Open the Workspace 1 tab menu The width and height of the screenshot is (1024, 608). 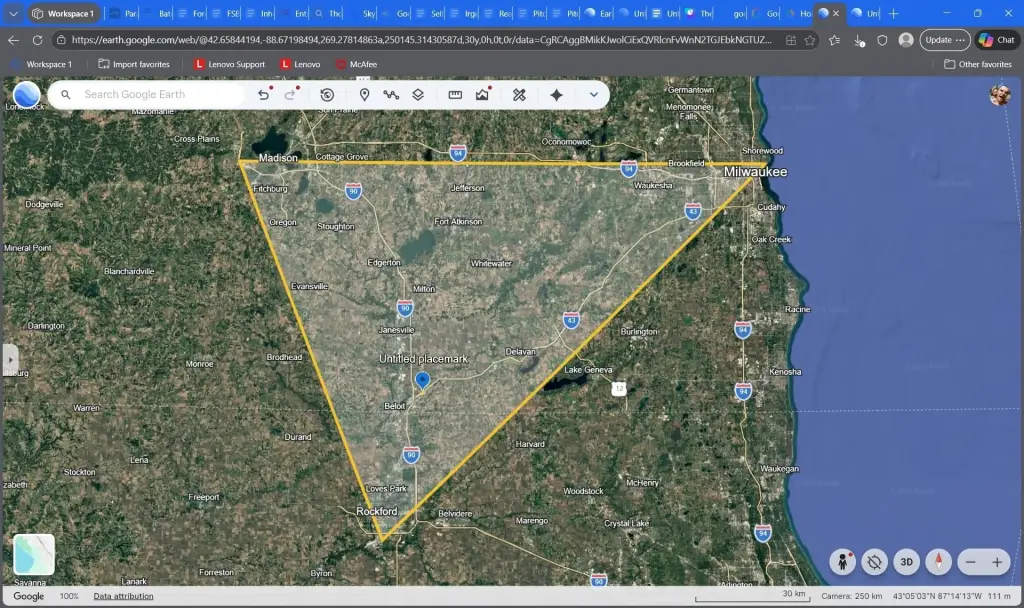(x=64, y=14)
